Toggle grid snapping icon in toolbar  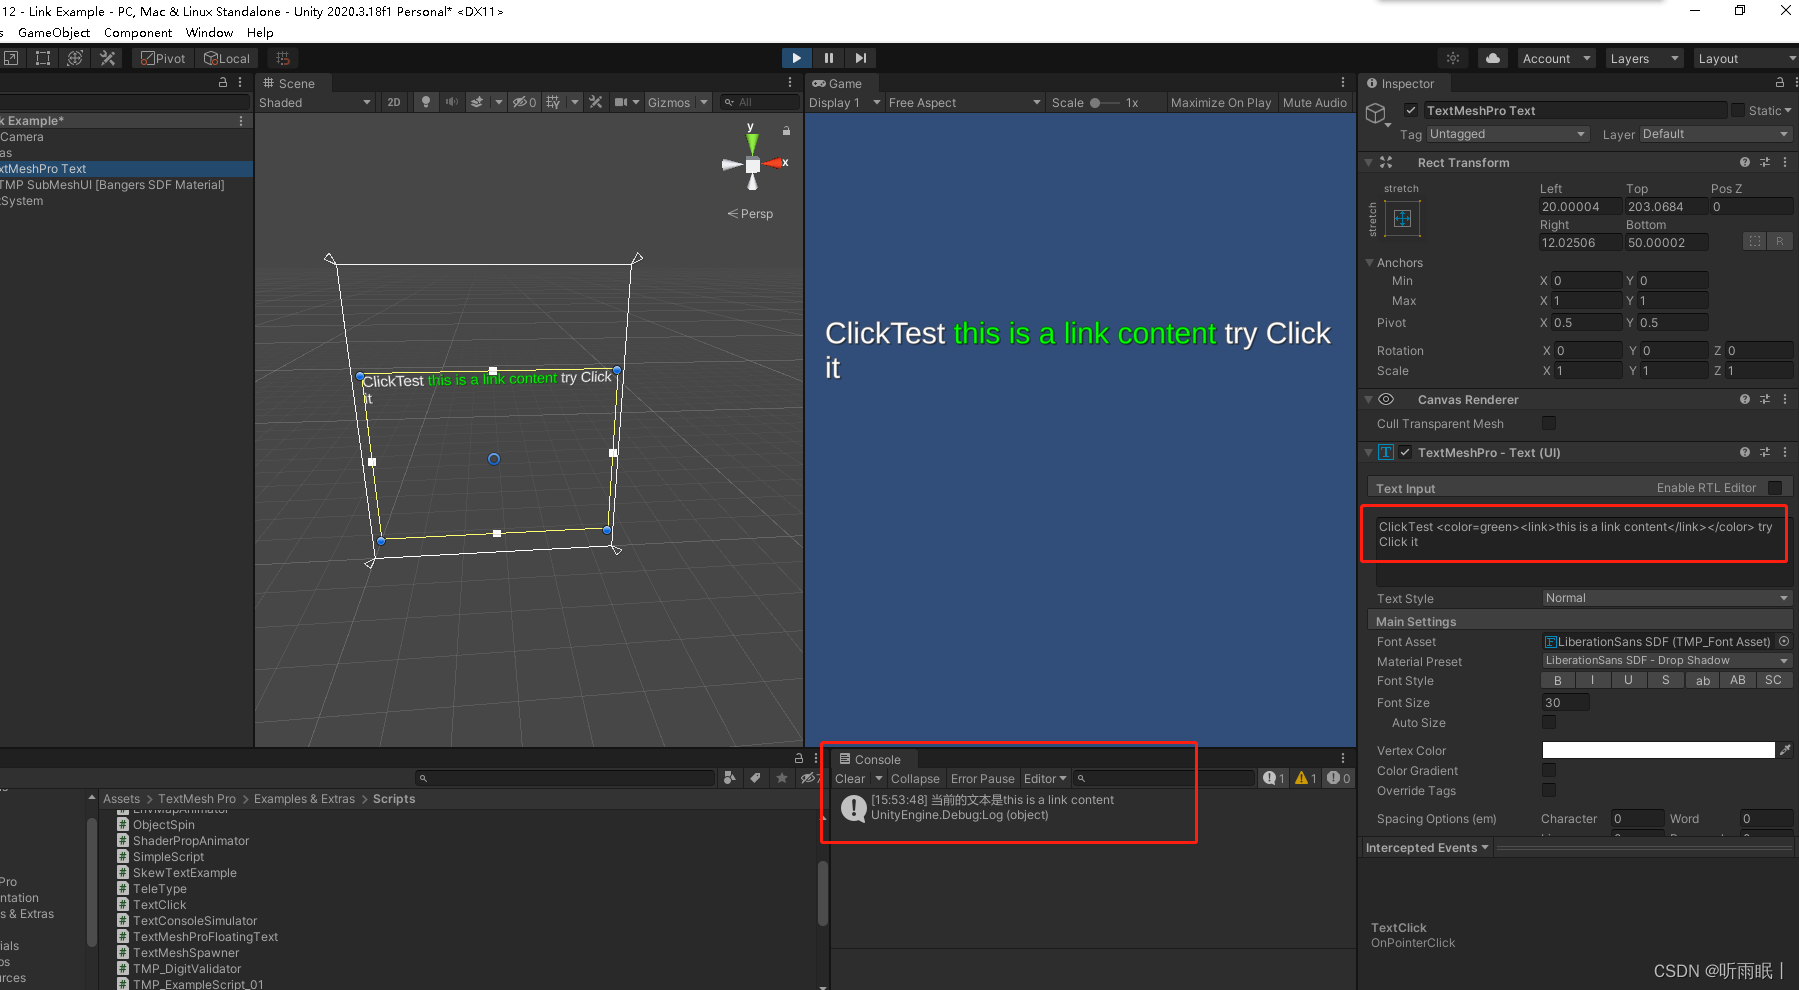click(283, 58)
